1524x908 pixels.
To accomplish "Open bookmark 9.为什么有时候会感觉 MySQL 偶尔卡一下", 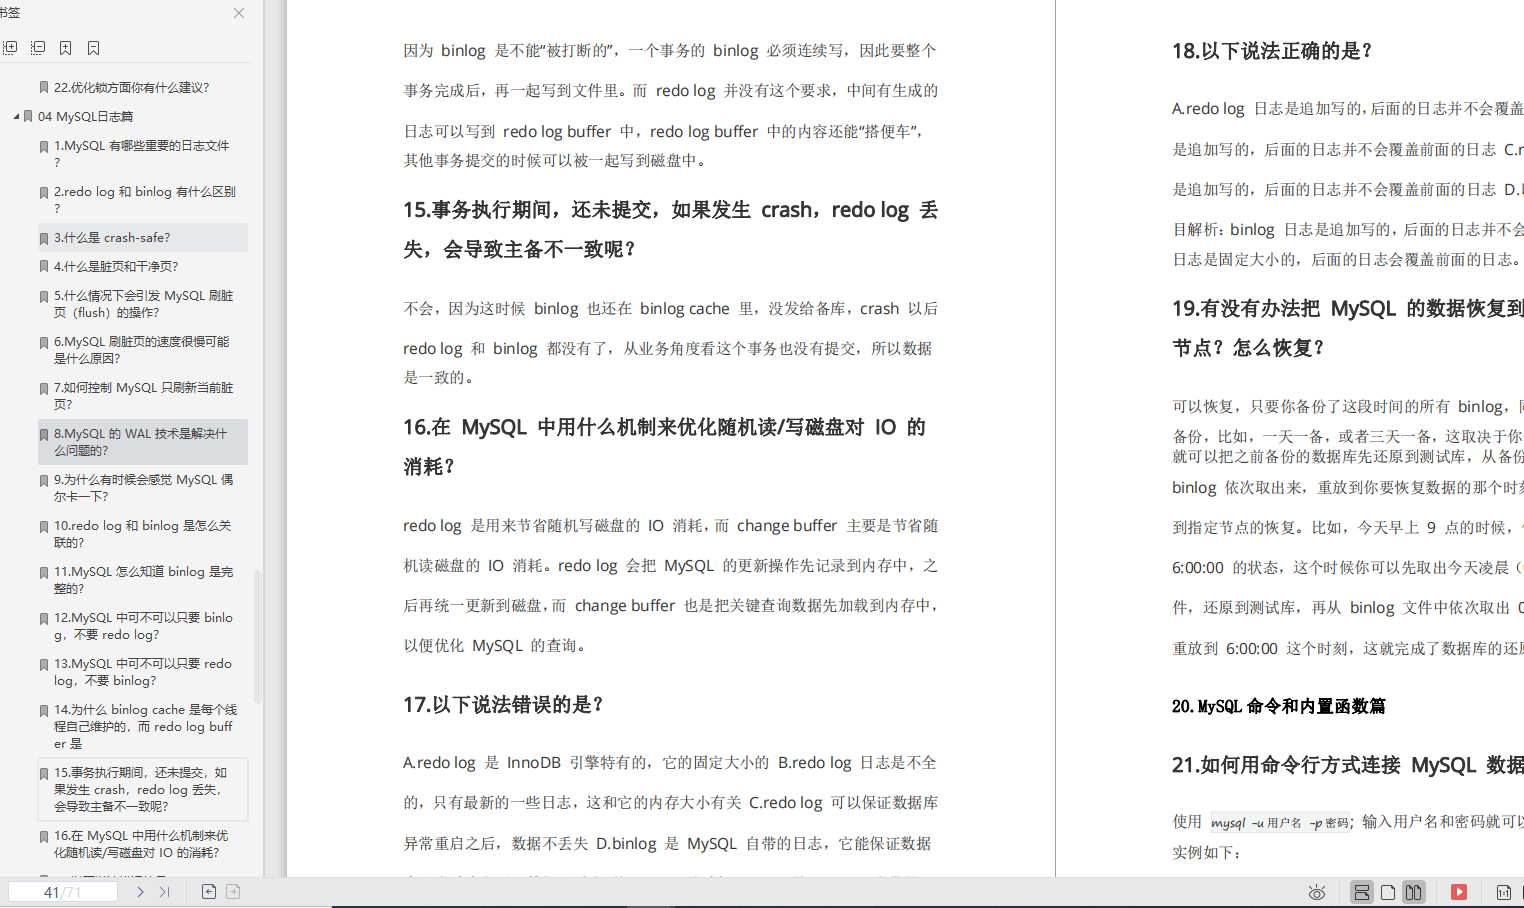I will pos(144,488).
